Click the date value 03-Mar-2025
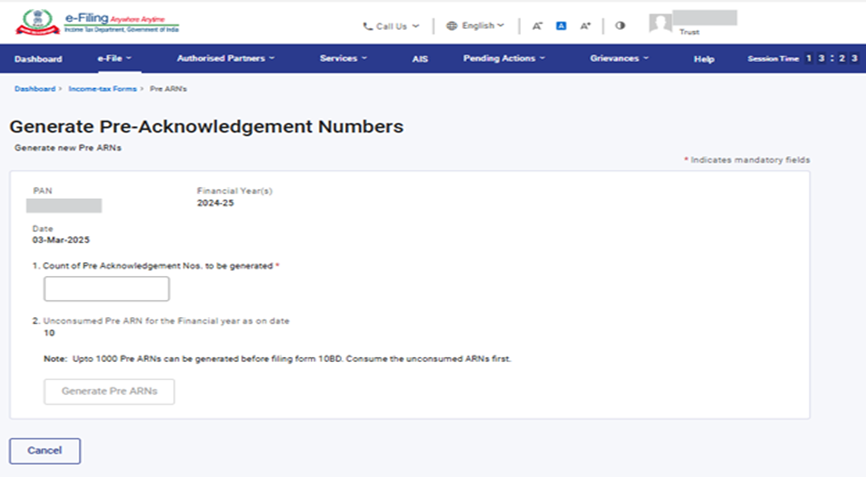 click(x=61, y=240)
